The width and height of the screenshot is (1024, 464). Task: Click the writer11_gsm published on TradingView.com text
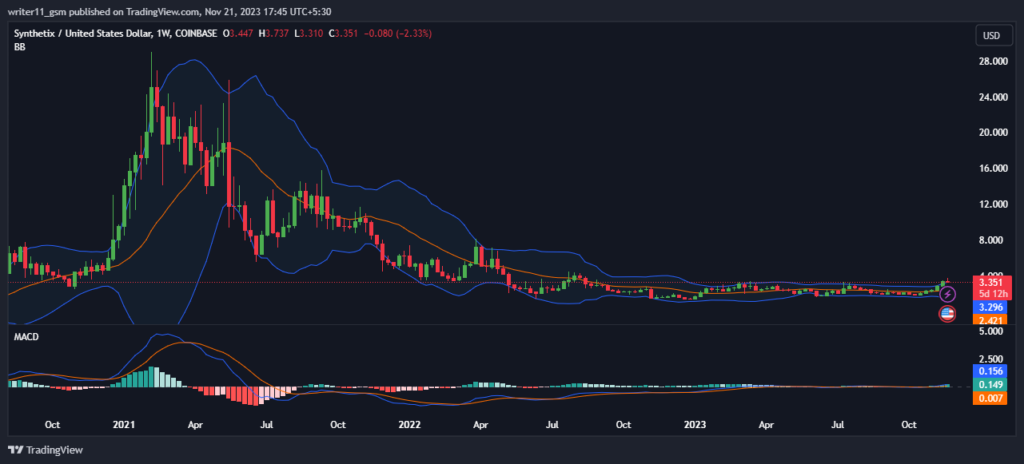(102, 10)
